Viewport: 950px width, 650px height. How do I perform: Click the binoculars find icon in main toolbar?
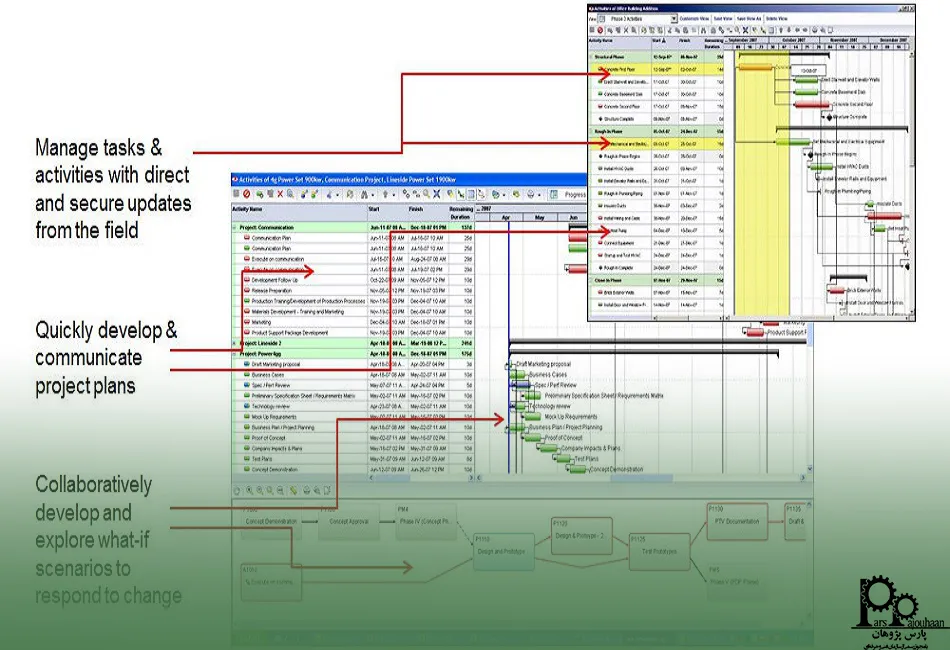coord(365,194)
